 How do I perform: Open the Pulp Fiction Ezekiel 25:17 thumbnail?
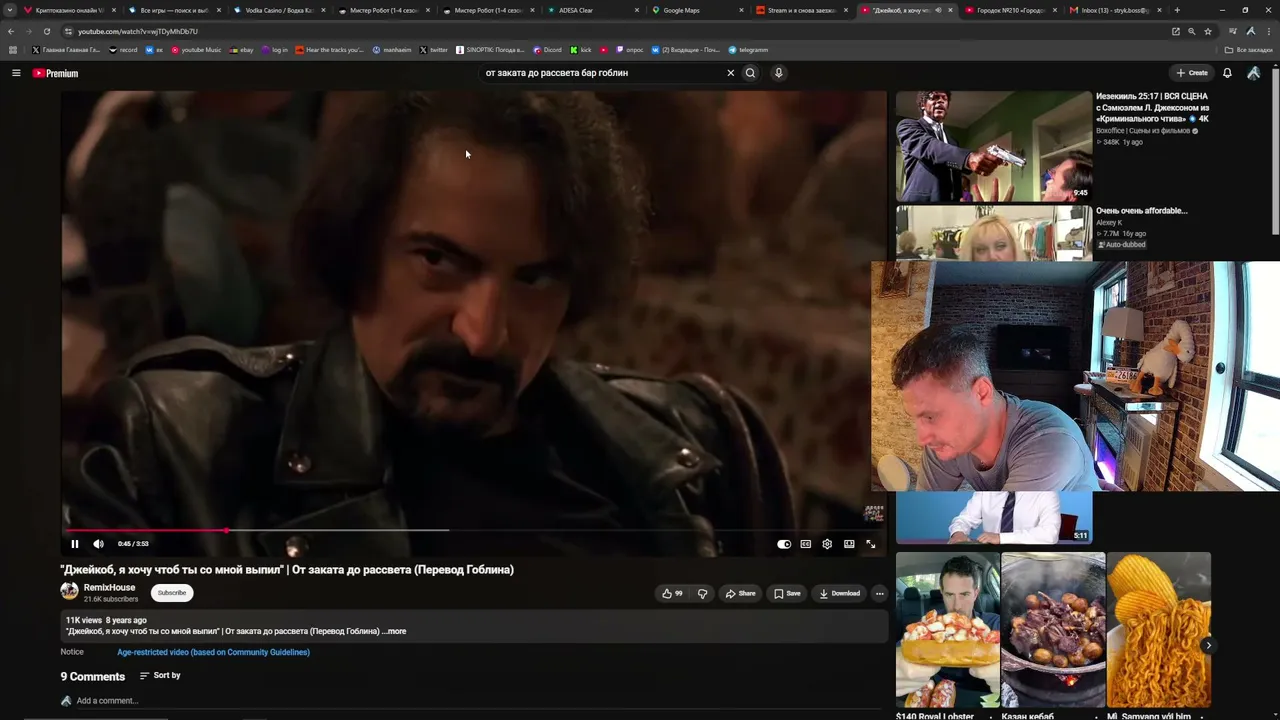[x=994, y=147]
